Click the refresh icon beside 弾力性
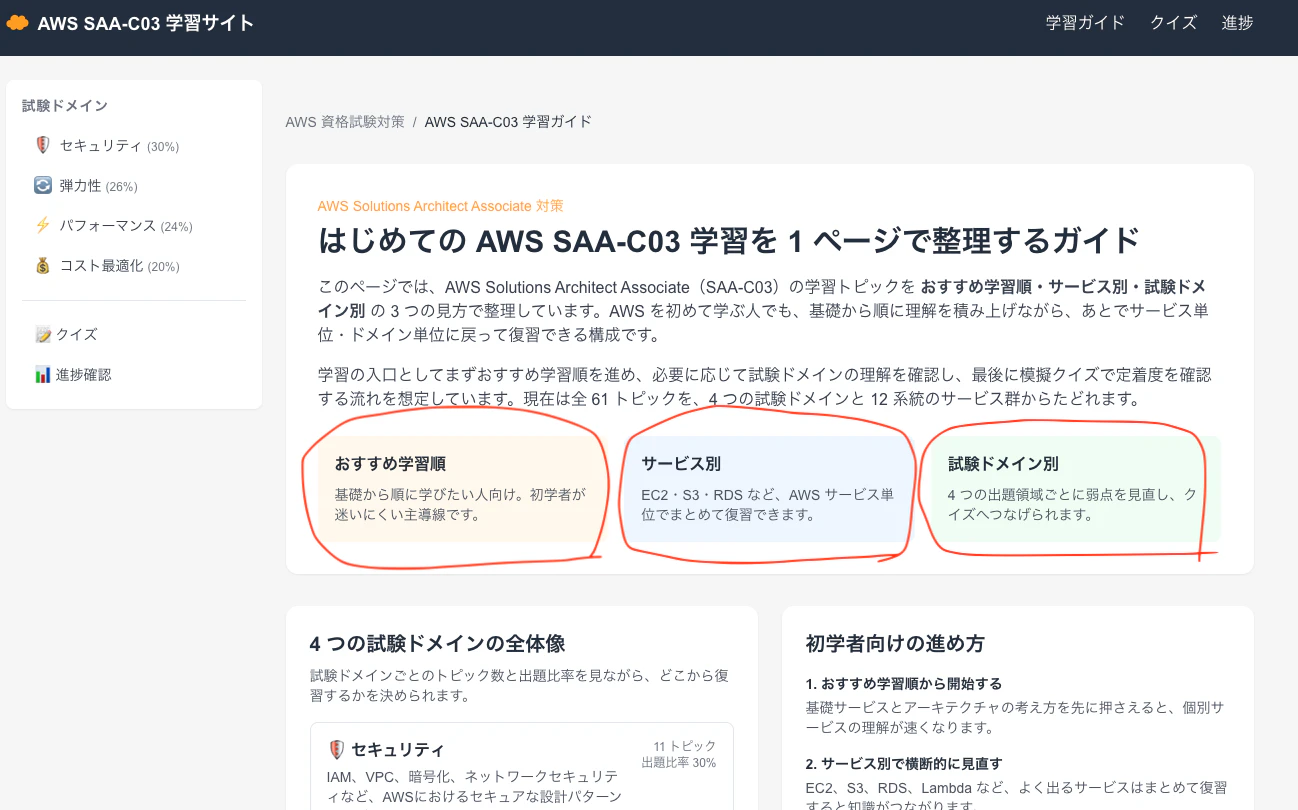This screenshot has width=1298, height=810. click(x=42, y=185)
